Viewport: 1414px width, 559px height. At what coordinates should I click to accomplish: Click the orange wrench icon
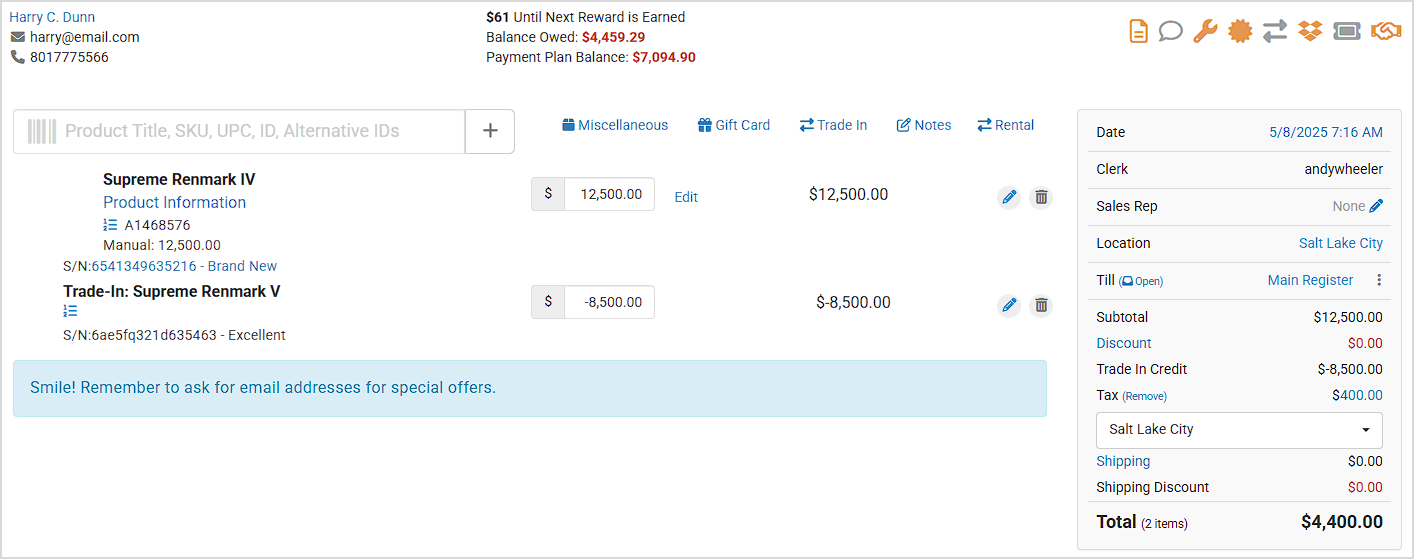1205,31
